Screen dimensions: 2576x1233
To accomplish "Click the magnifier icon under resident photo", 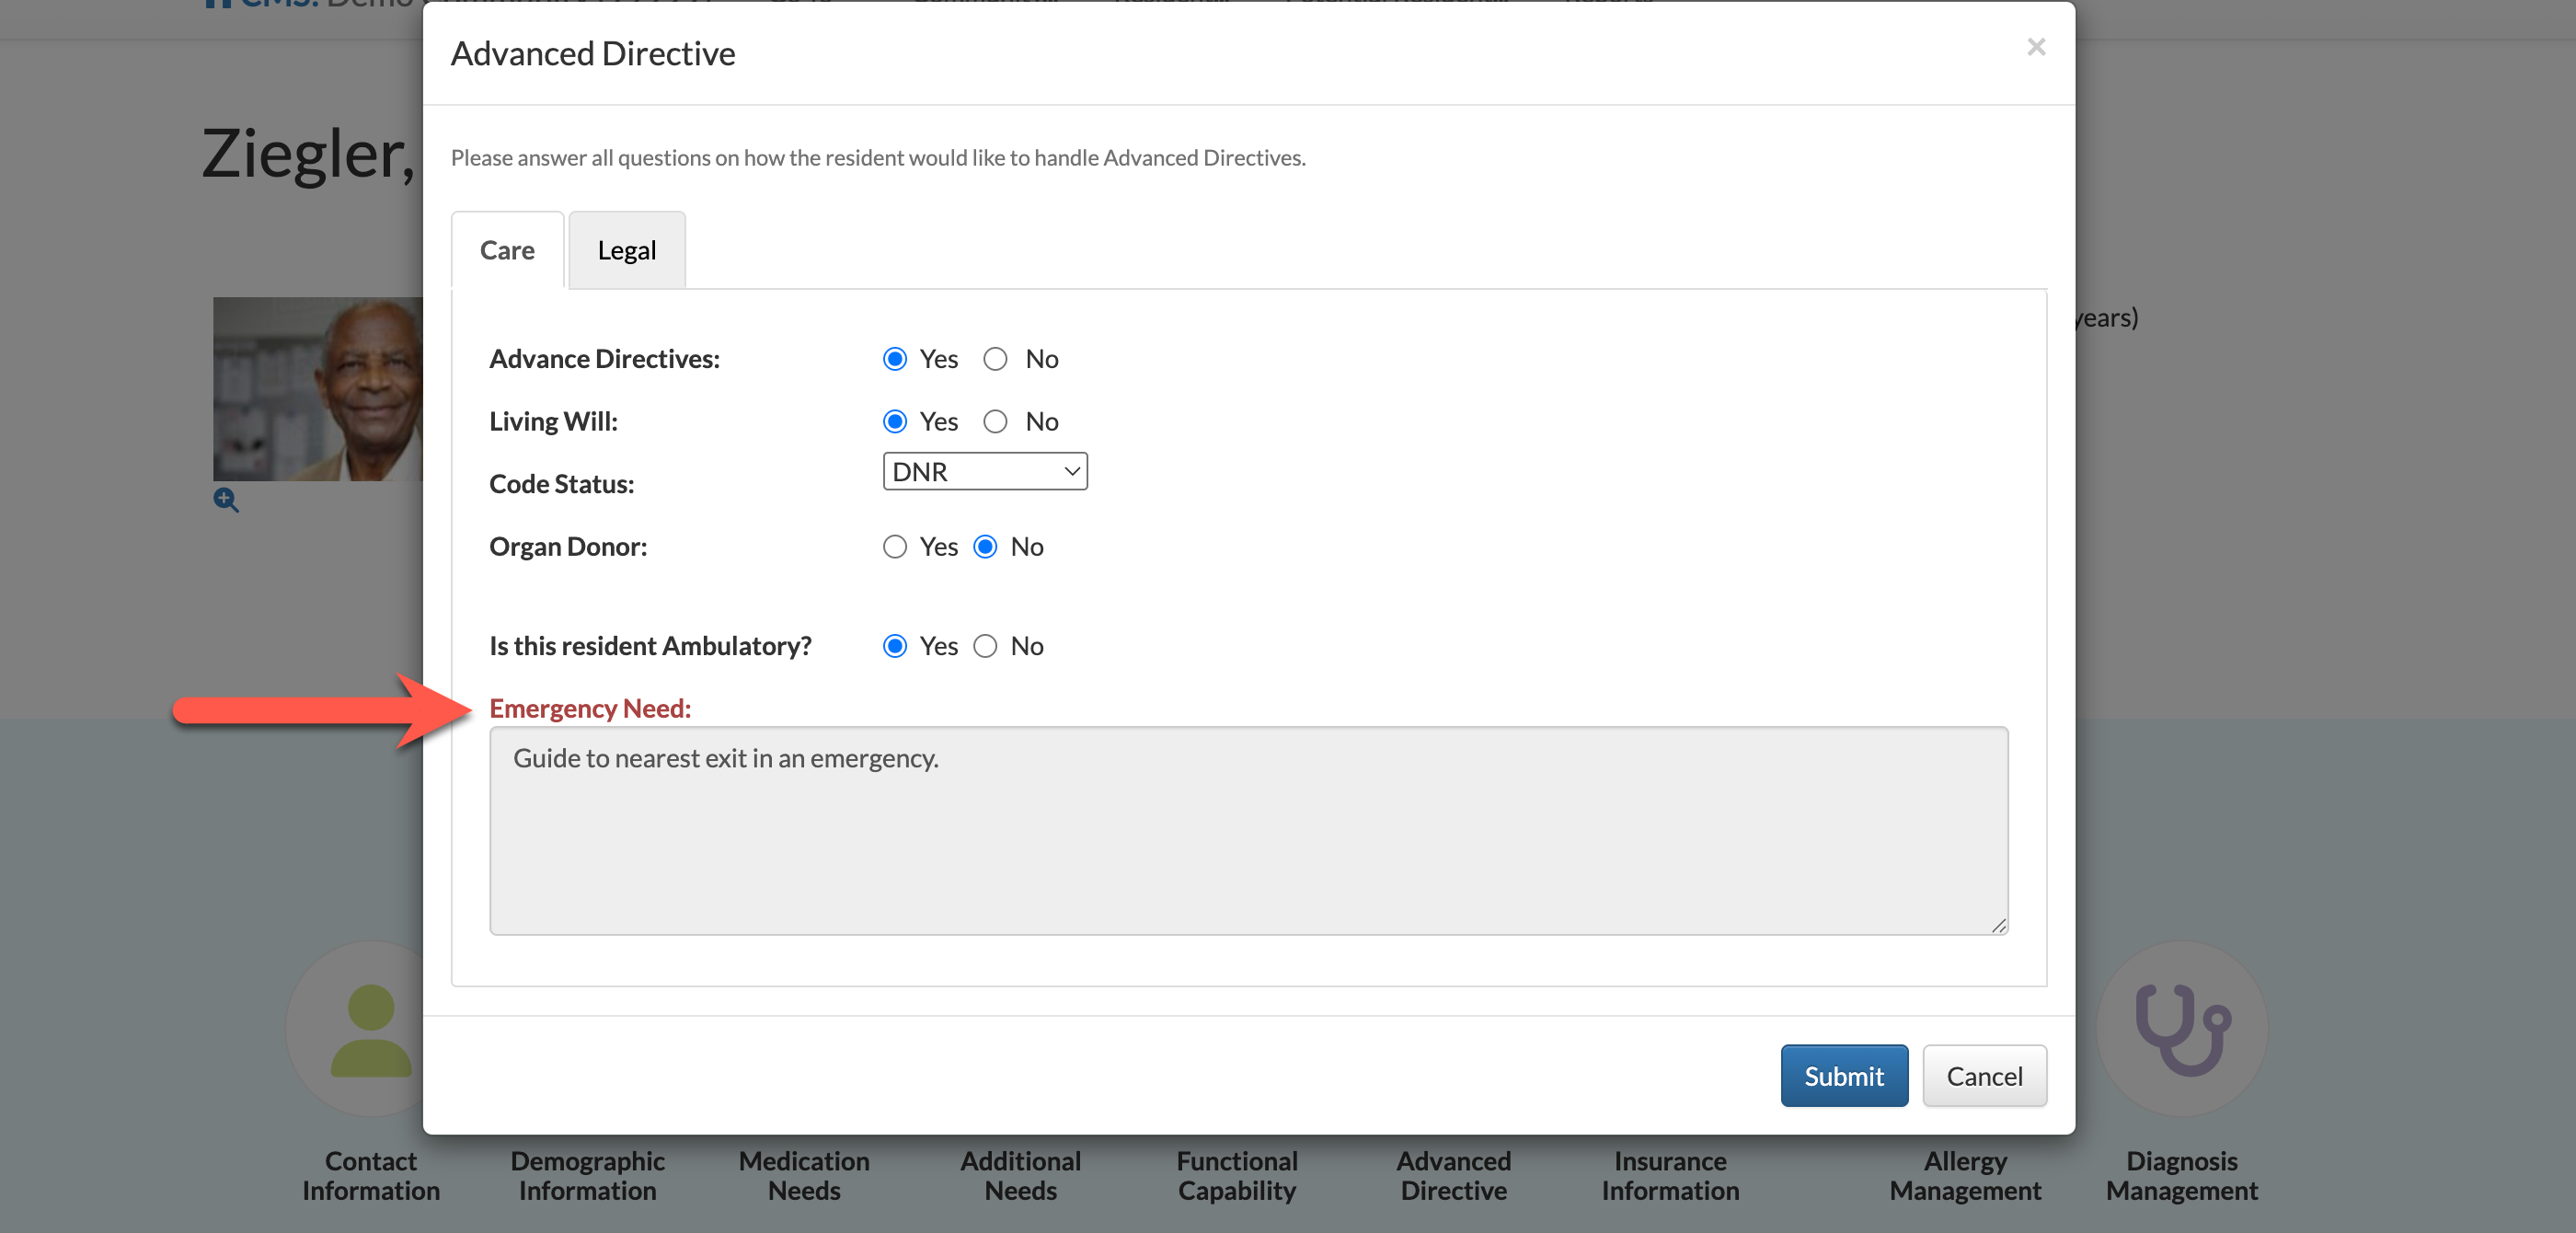I will click(226, 500).
